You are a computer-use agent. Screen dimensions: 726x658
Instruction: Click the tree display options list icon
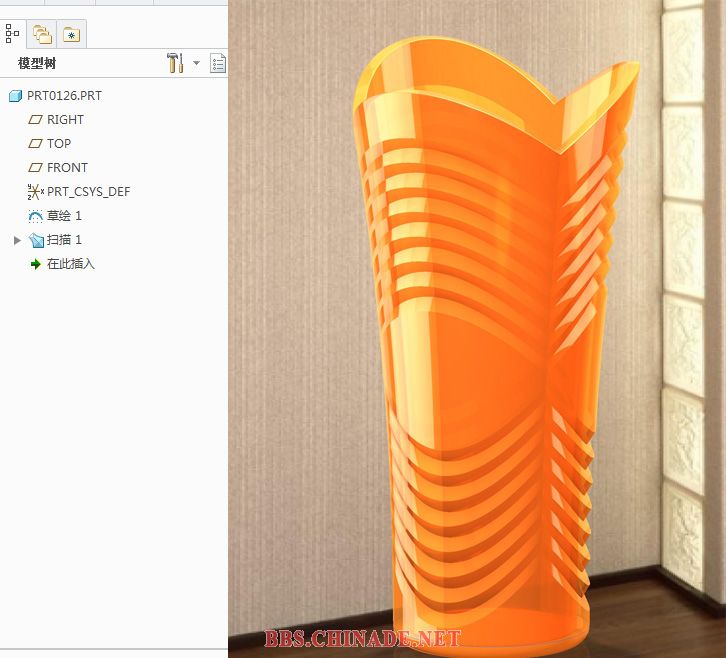coord(218,63)
